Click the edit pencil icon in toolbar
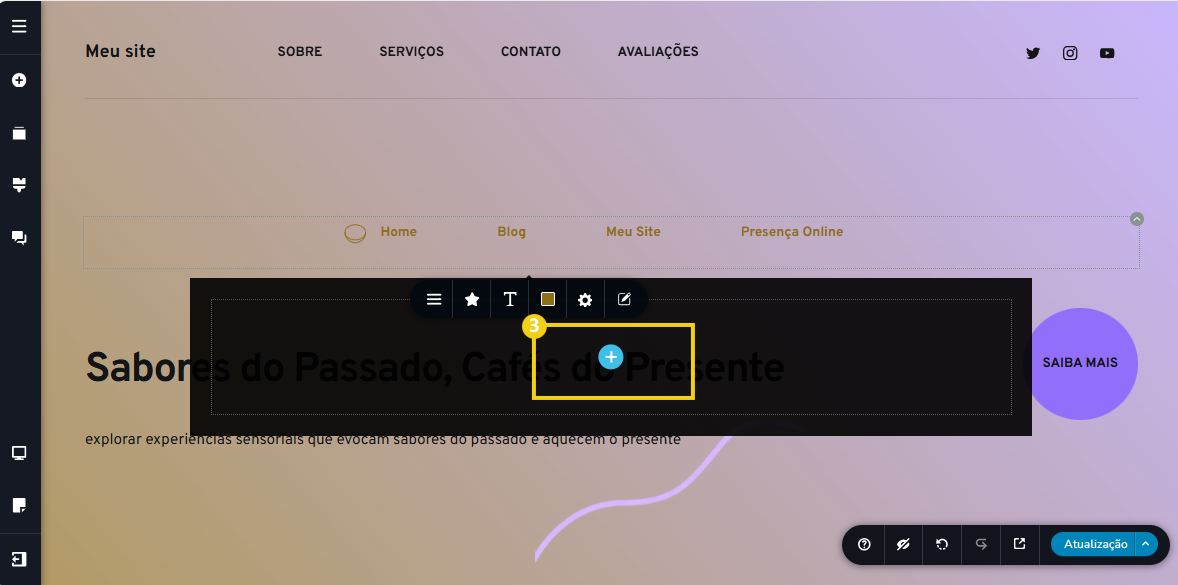This screenshot has width=1178, height=585. point(624,299)
